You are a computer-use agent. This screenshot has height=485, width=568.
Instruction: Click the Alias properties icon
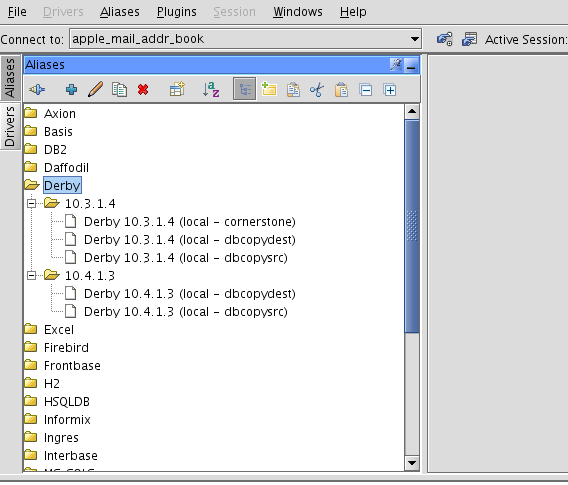coord(177,89)
